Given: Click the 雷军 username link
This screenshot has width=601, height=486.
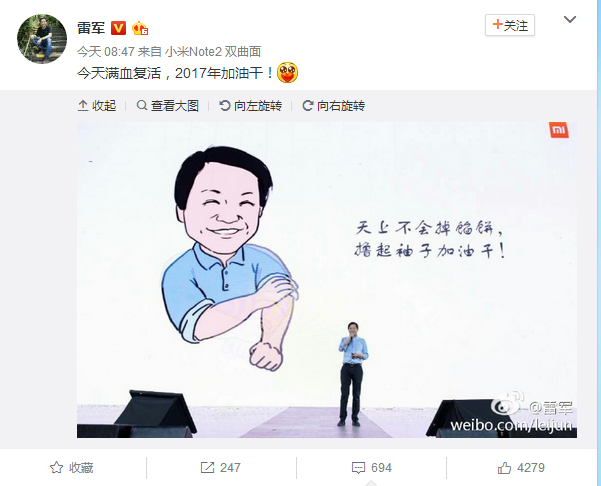Looking at the screenshot, I should click(x=91, y=28).
